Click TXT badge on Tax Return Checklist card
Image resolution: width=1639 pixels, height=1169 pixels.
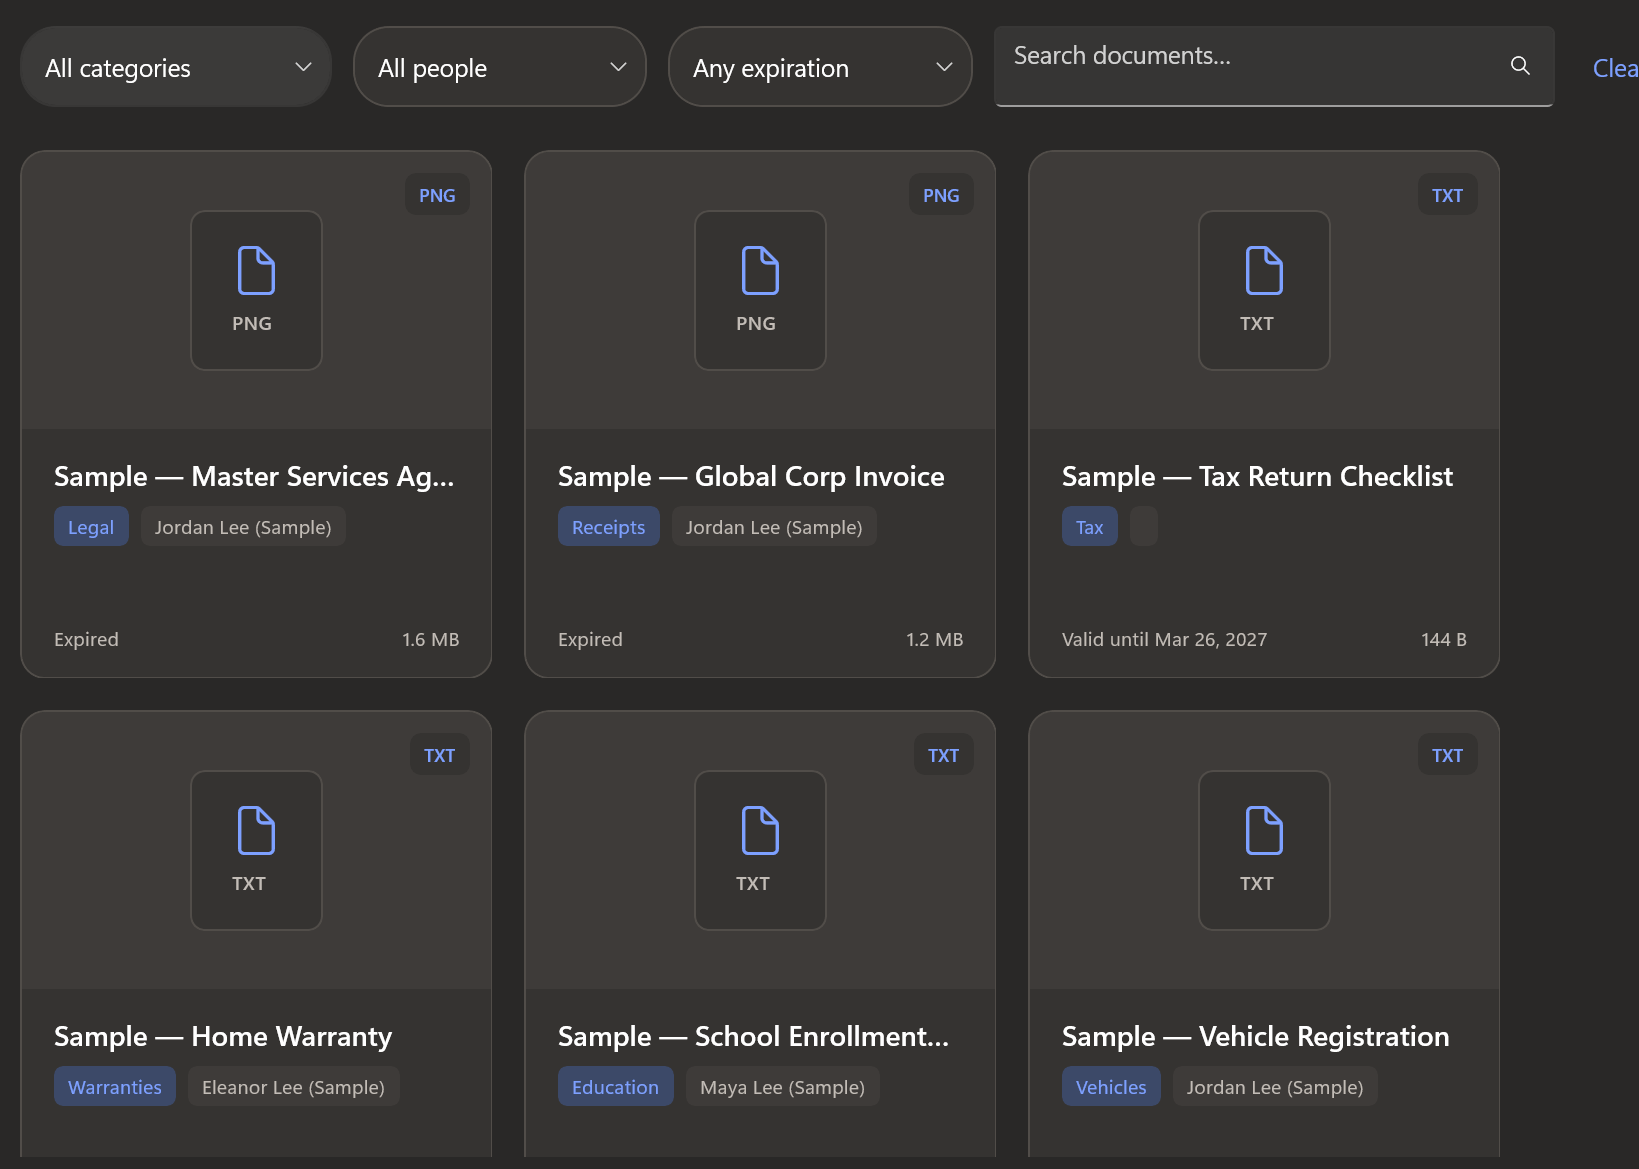(x=1447, y=195)
